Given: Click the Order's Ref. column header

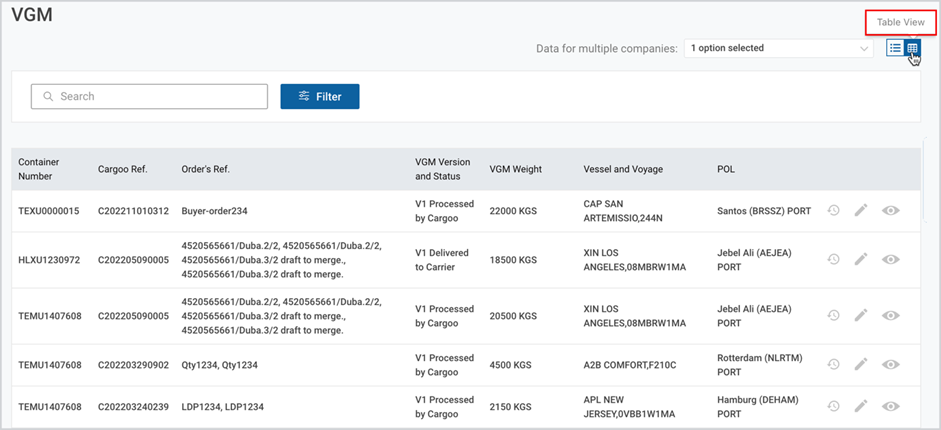Looking at the screenshot, I should (x=205, y=169).
